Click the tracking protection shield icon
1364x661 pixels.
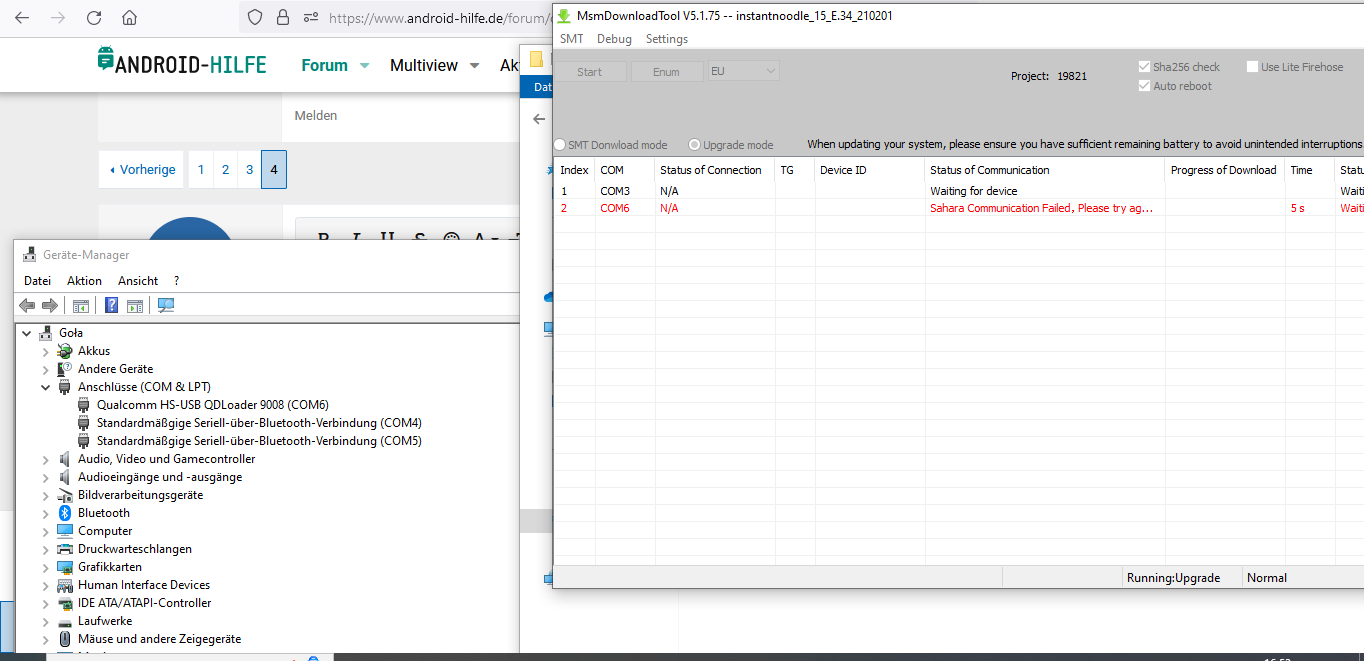coord(255,17)
